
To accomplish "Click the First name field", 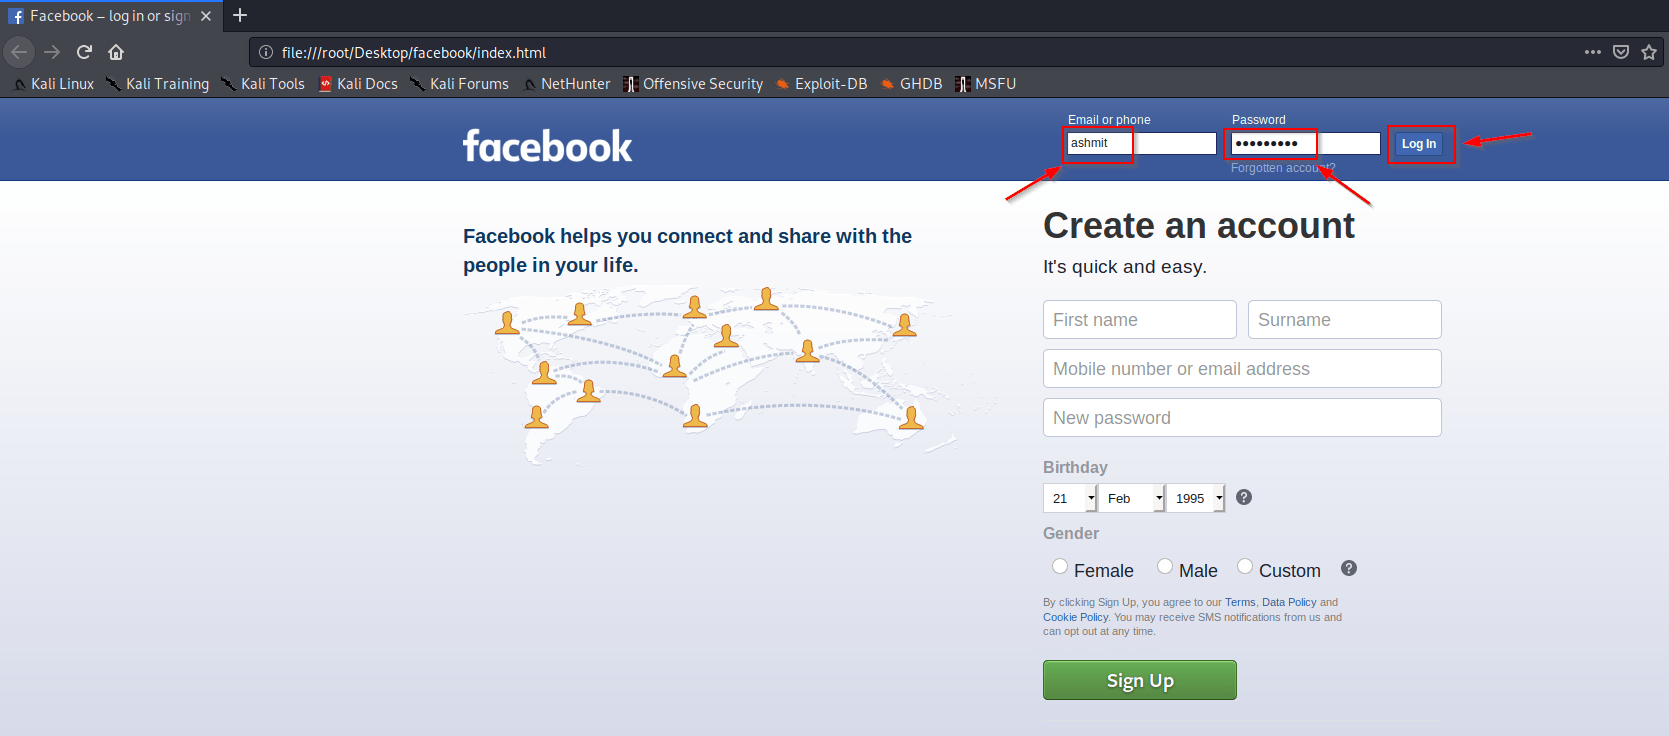I will point(1140,320).
